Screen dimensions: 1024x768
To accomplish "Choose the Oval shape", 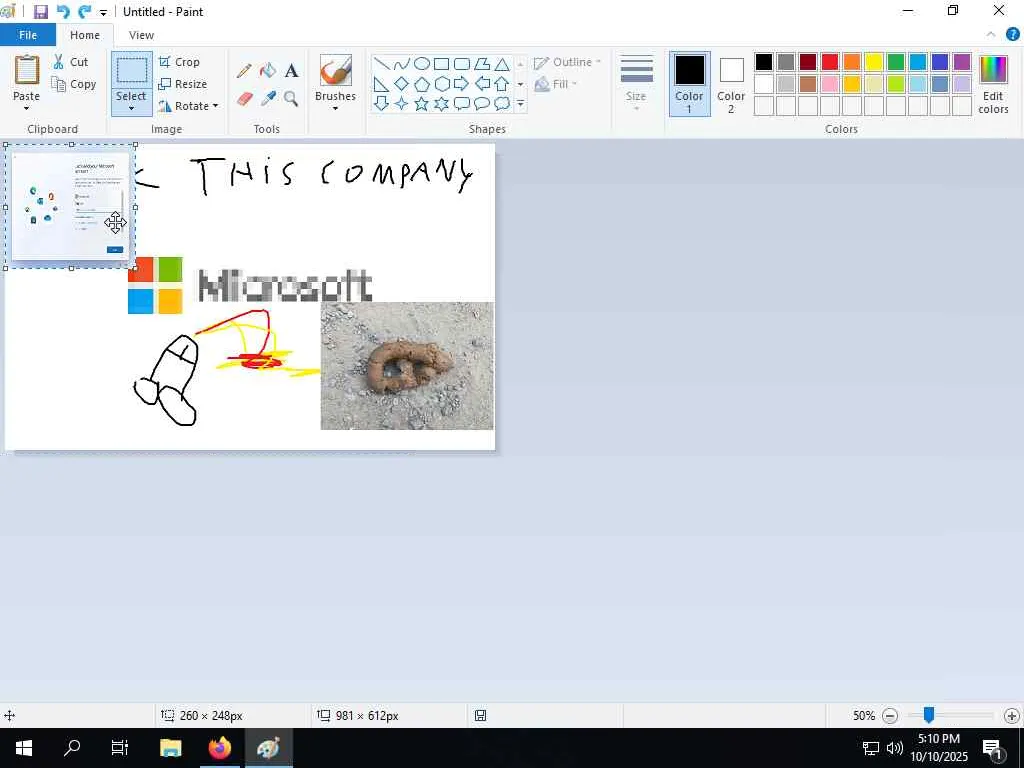I will 422,64.
